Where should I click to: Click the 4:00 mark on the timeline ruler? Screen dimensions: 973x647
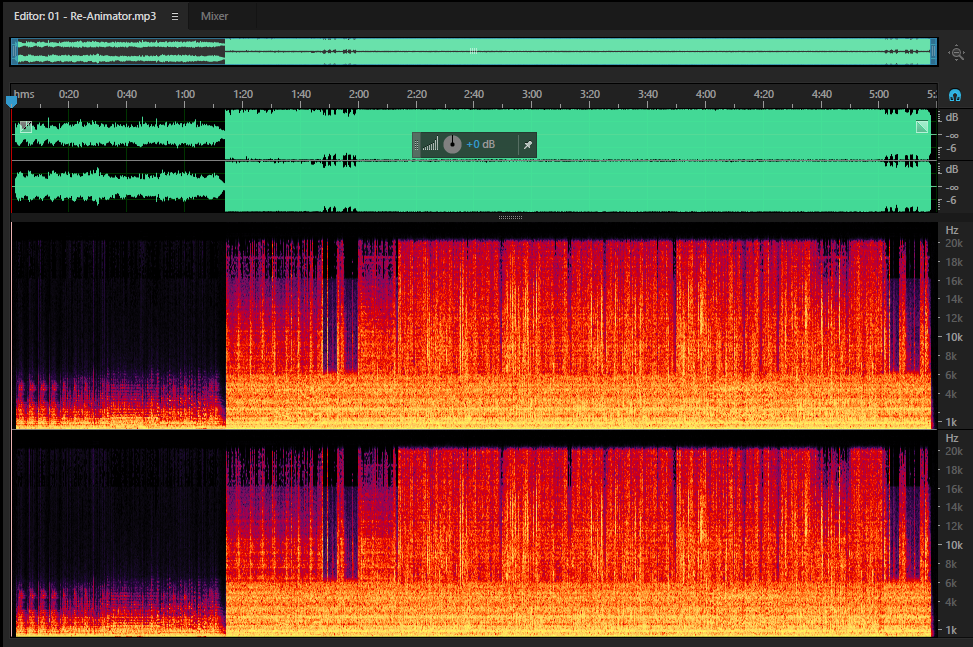tap(706, 94)
